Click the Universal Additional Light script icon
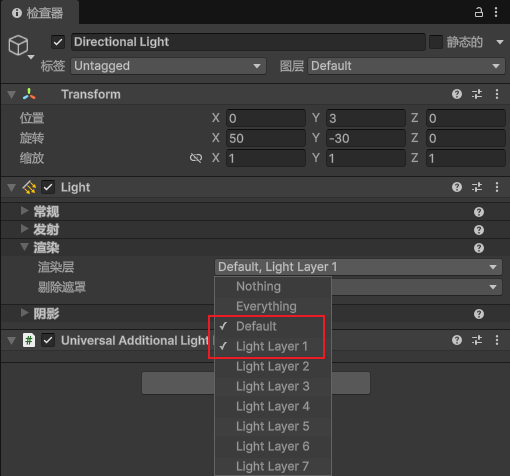 coord(29,340)
